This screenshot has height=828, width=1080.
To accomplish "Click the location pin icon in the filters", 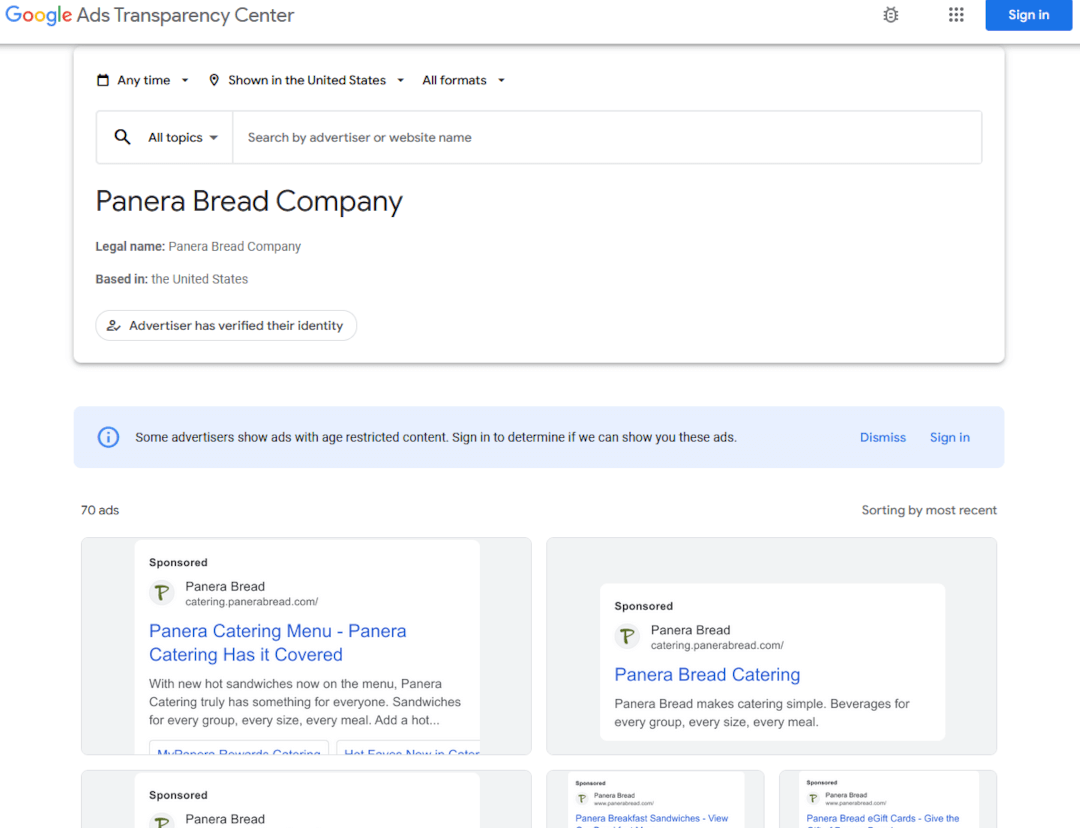I will 214,79.
